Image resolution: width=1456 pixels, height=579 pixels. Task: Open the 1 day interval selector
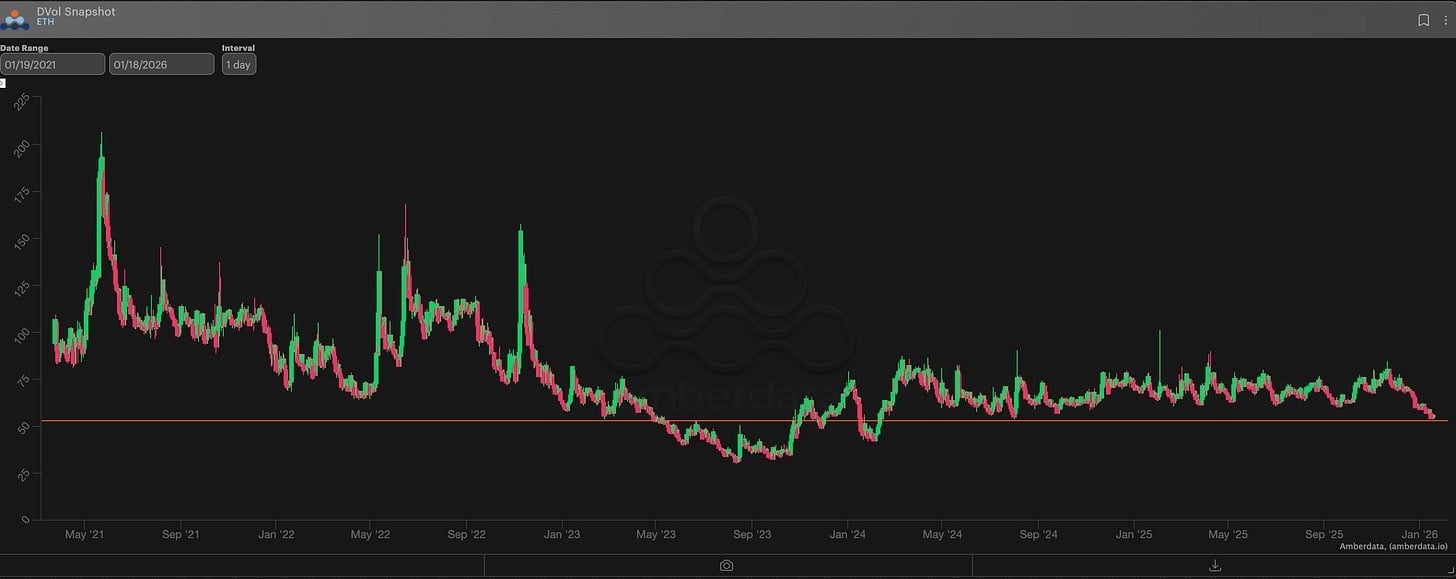coord(238,64)
